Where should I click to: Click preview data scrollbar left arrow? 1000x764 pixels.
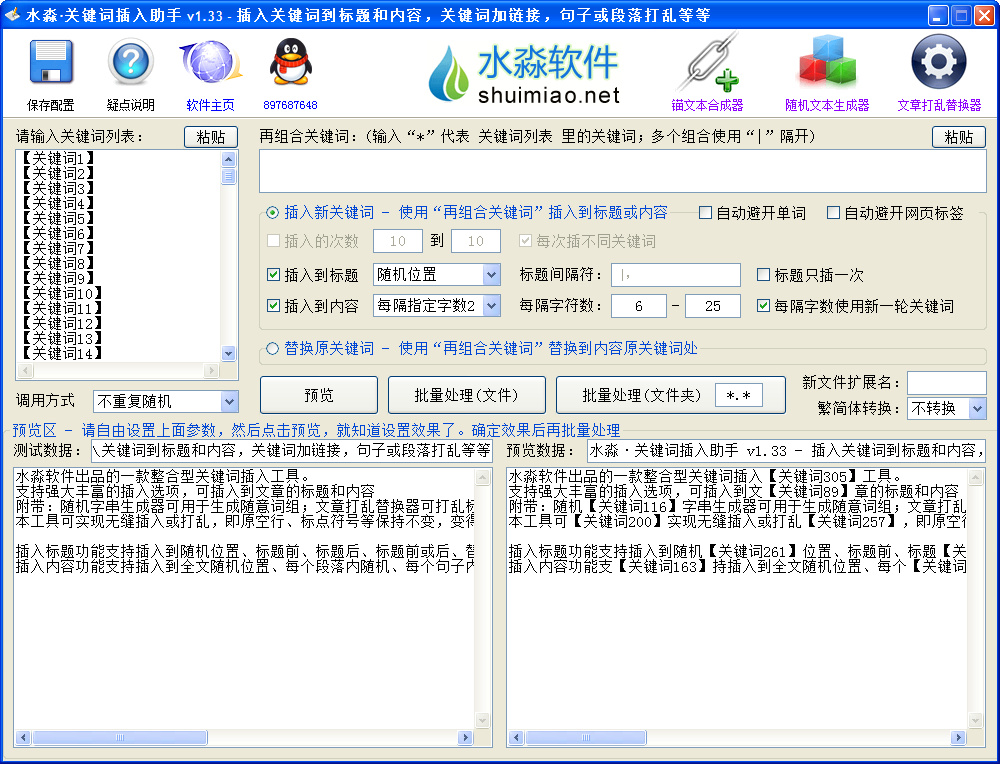(x=516, y=738)
